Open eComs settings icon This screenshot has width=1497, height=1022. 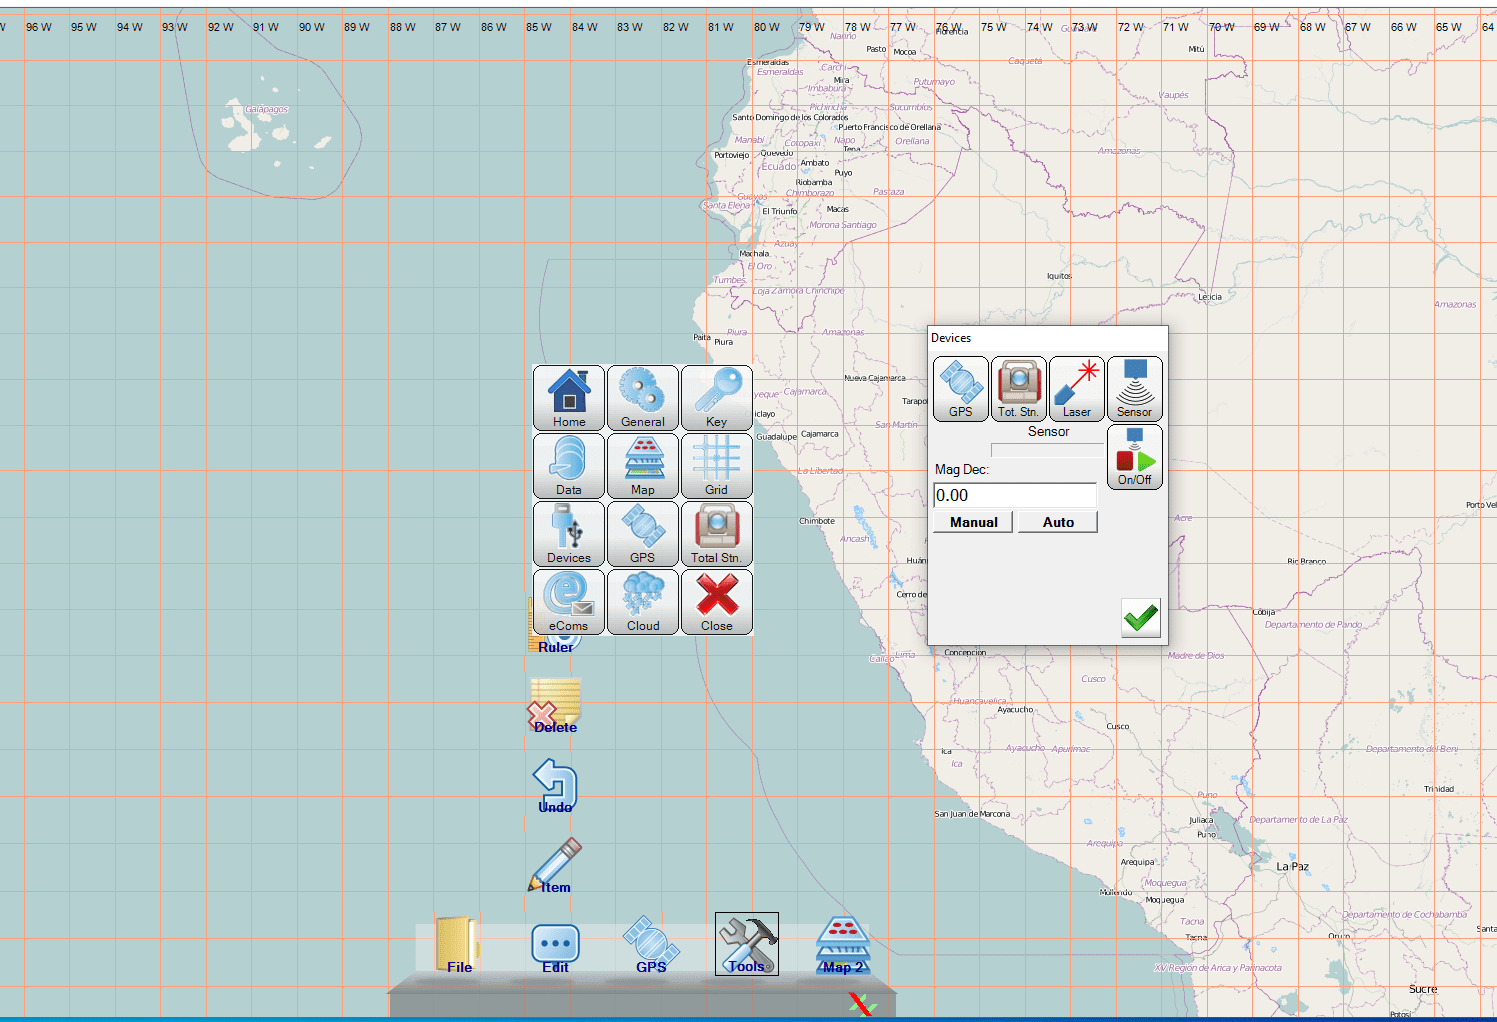(569, 601)
